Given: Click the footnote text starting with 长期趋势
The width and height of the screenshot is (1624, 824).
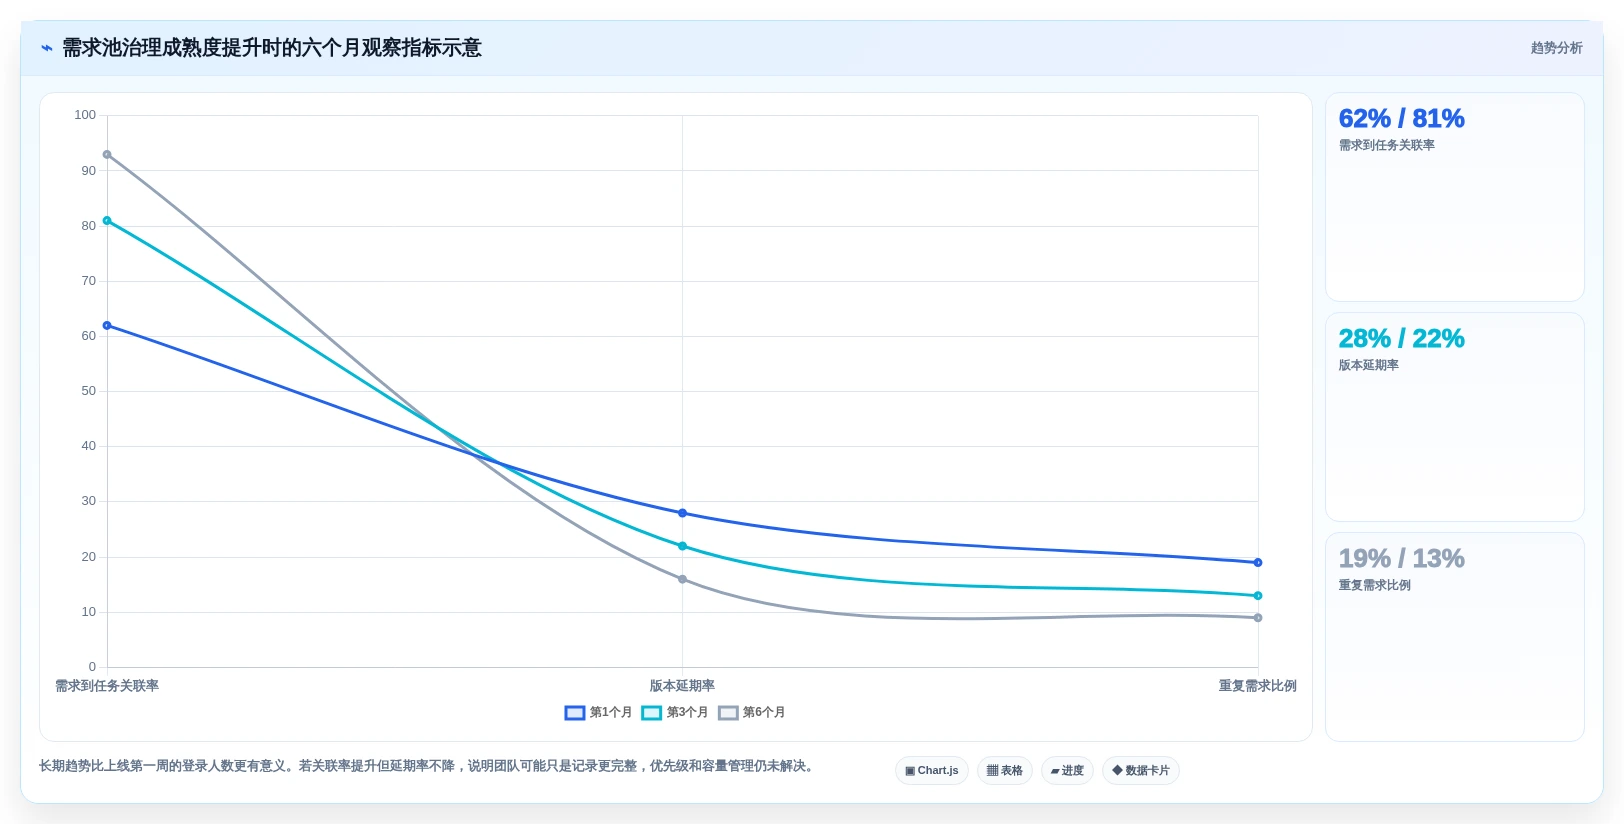Looking at the screenshot, I should 428,766.
